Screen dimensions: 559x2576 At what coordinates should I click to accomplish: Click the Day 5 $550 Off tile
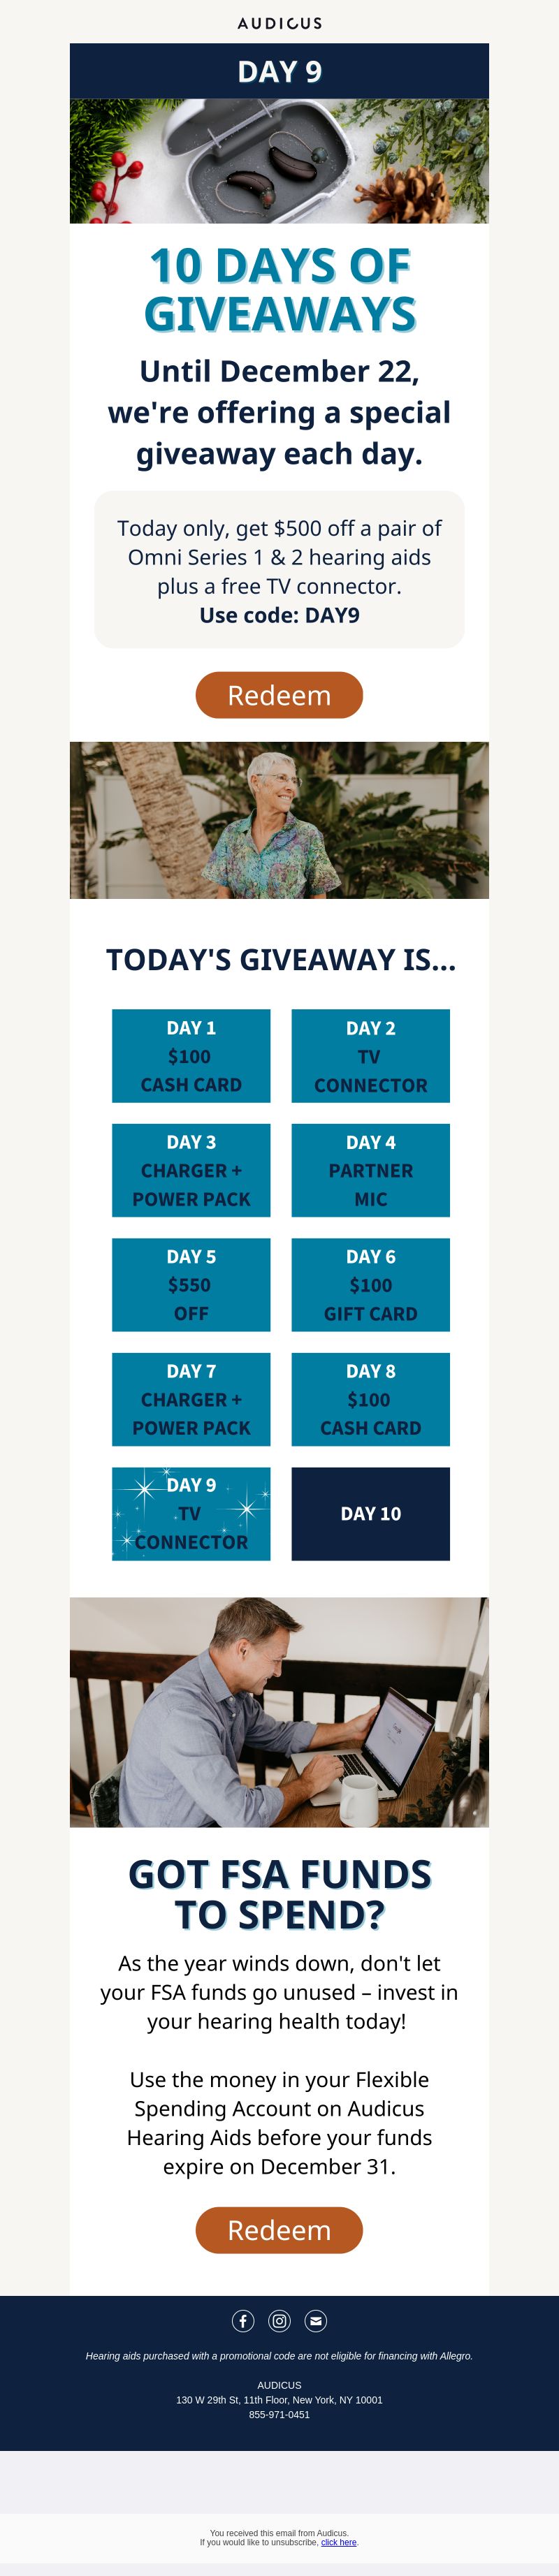tap(191, 1285)
